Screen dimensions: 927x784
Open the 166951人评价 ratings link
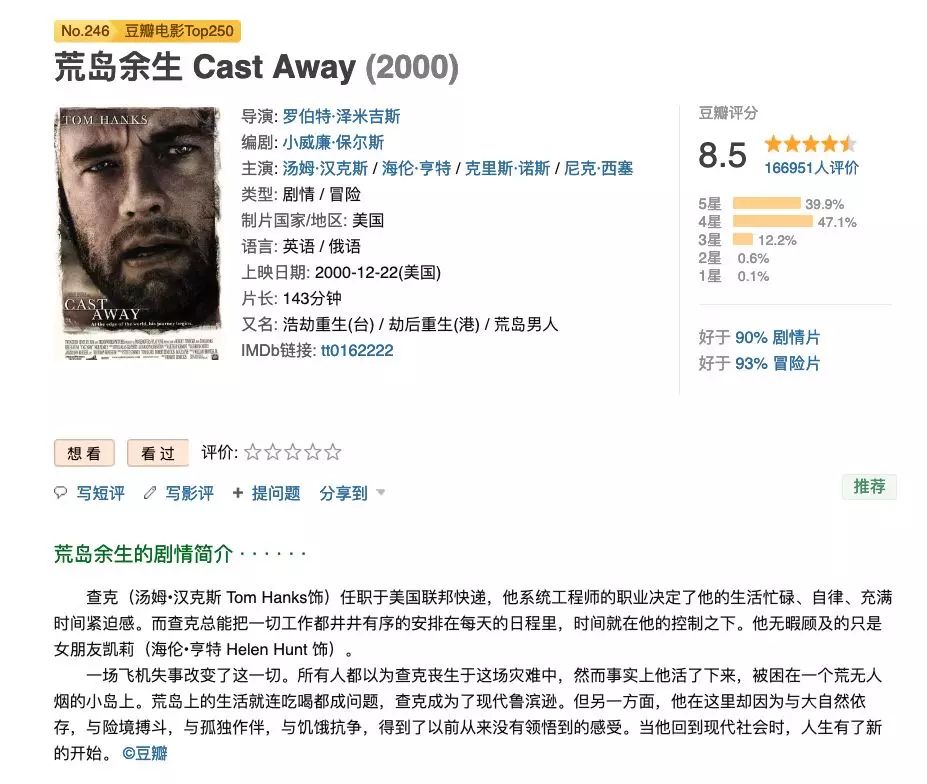pos(811,168)
